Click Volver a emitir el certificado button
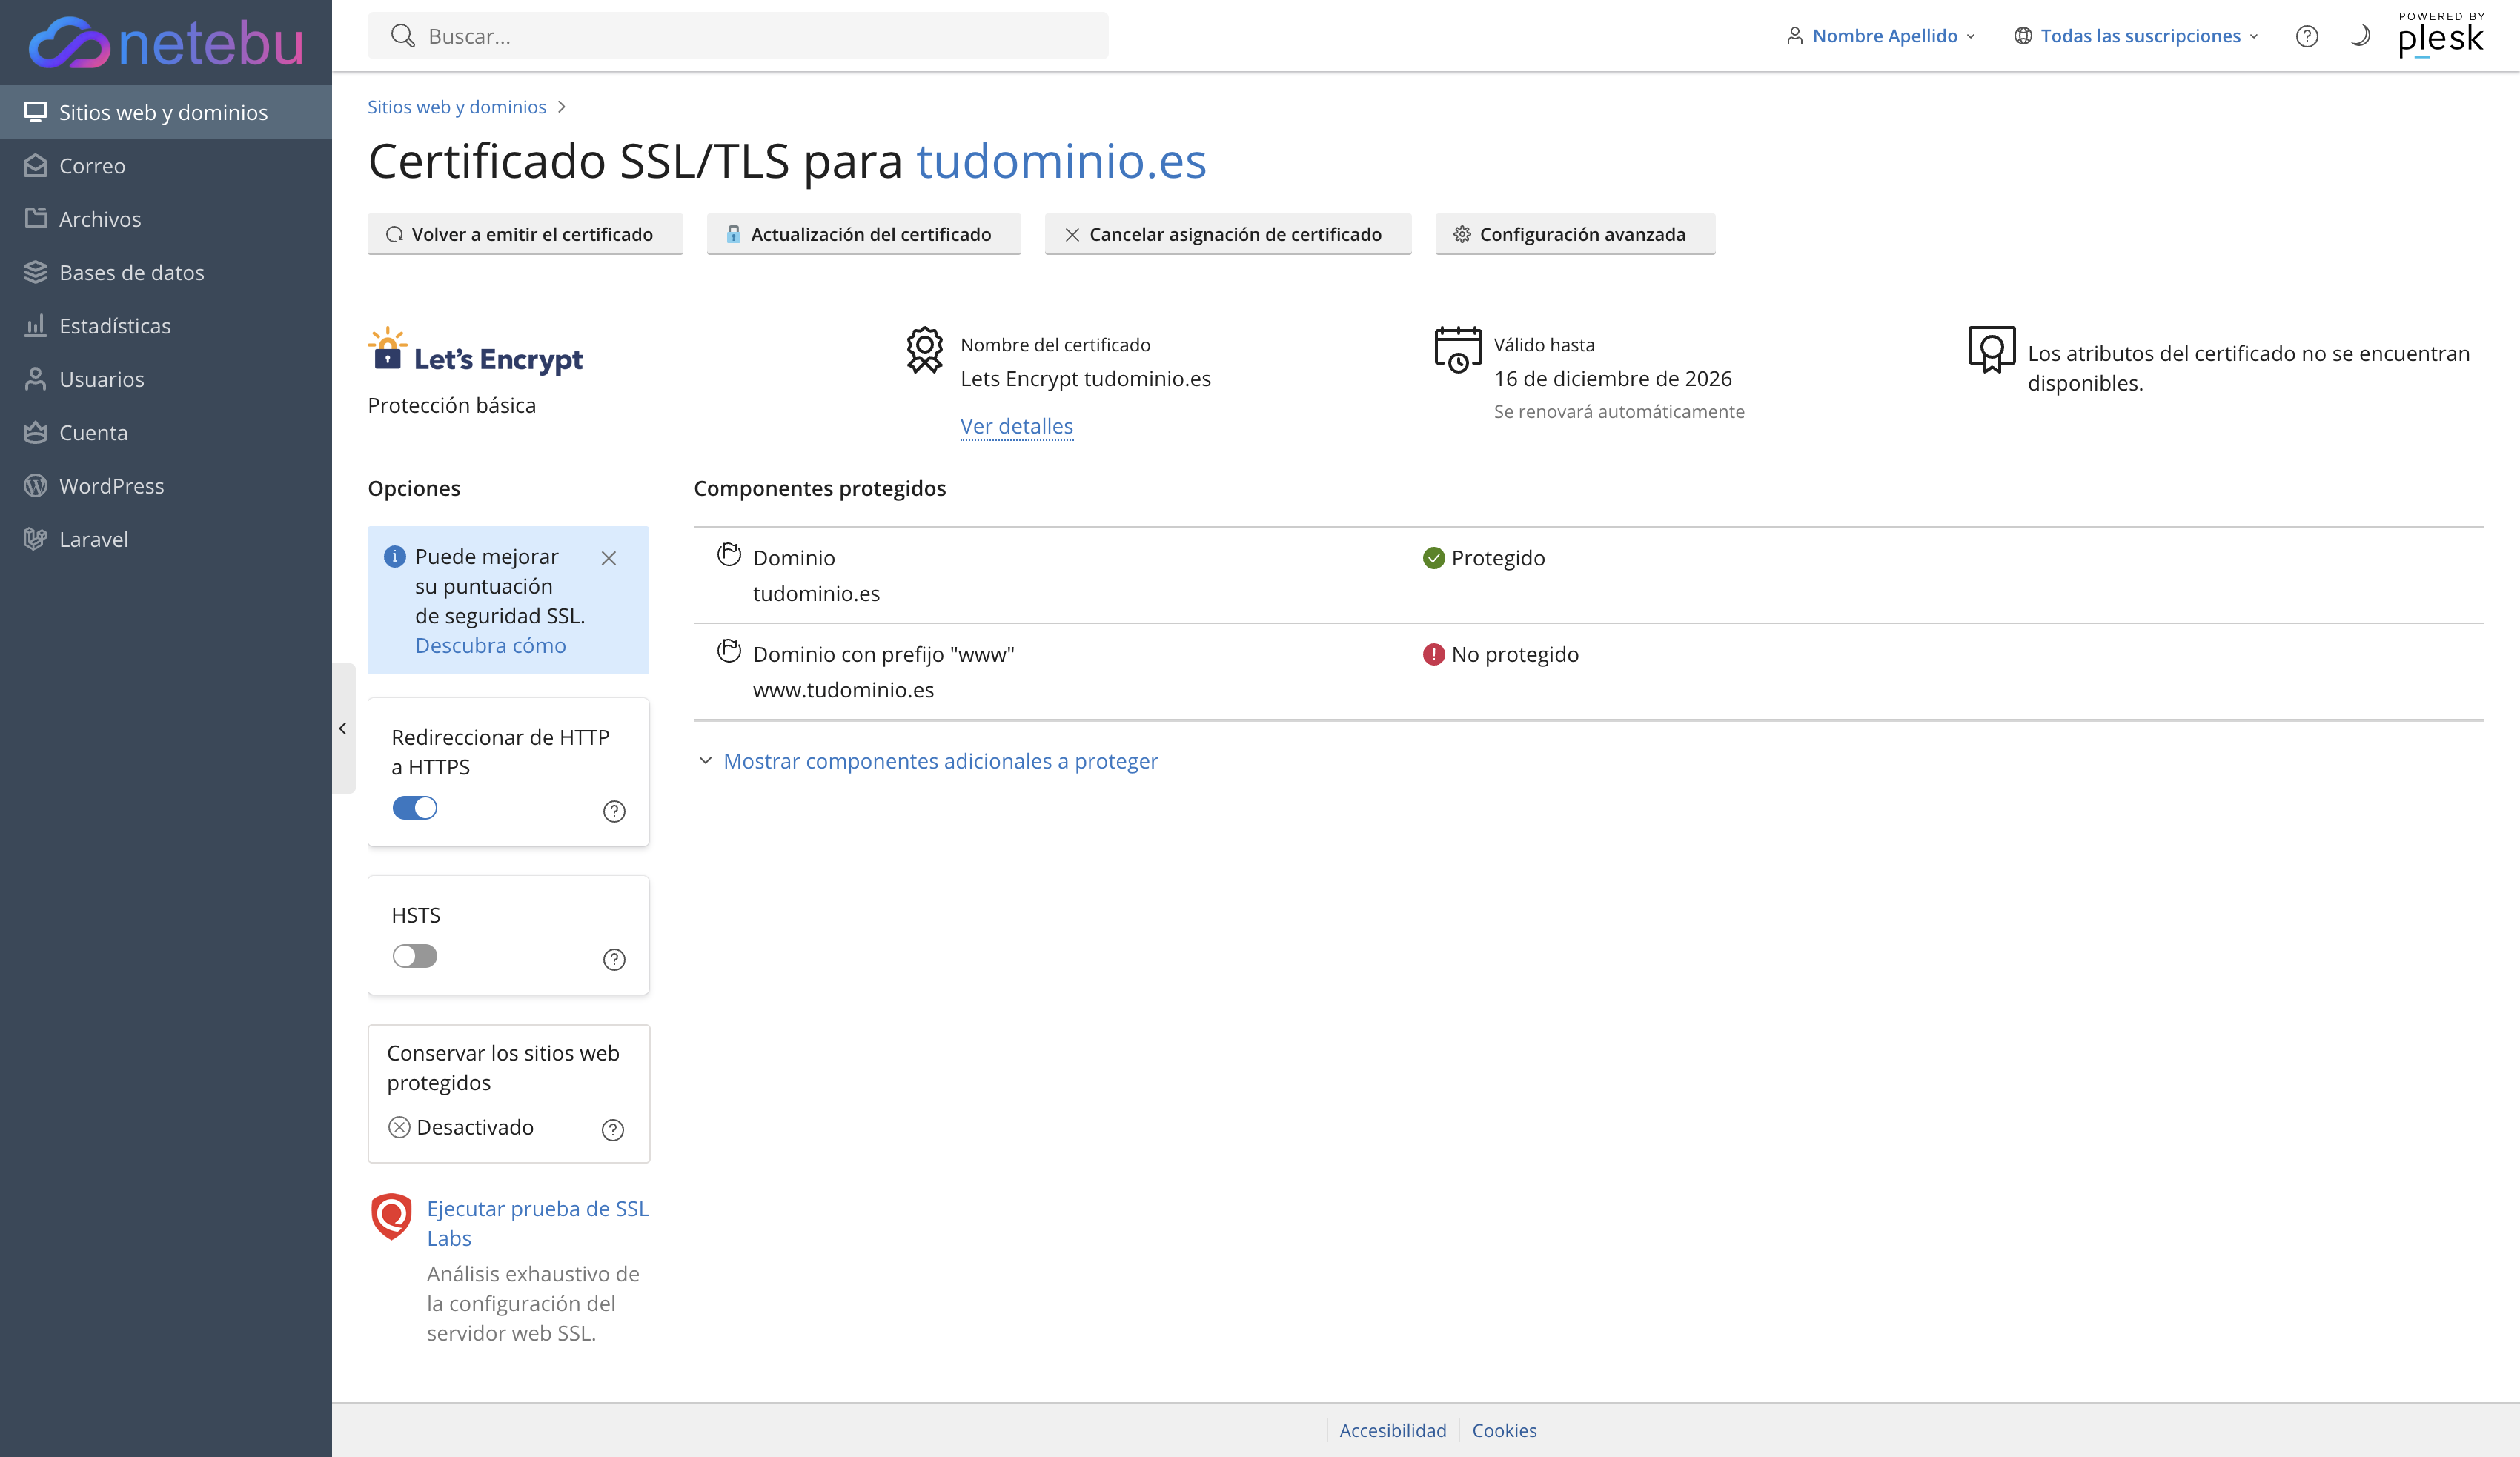2520x1457 pixels. point(525,234)
